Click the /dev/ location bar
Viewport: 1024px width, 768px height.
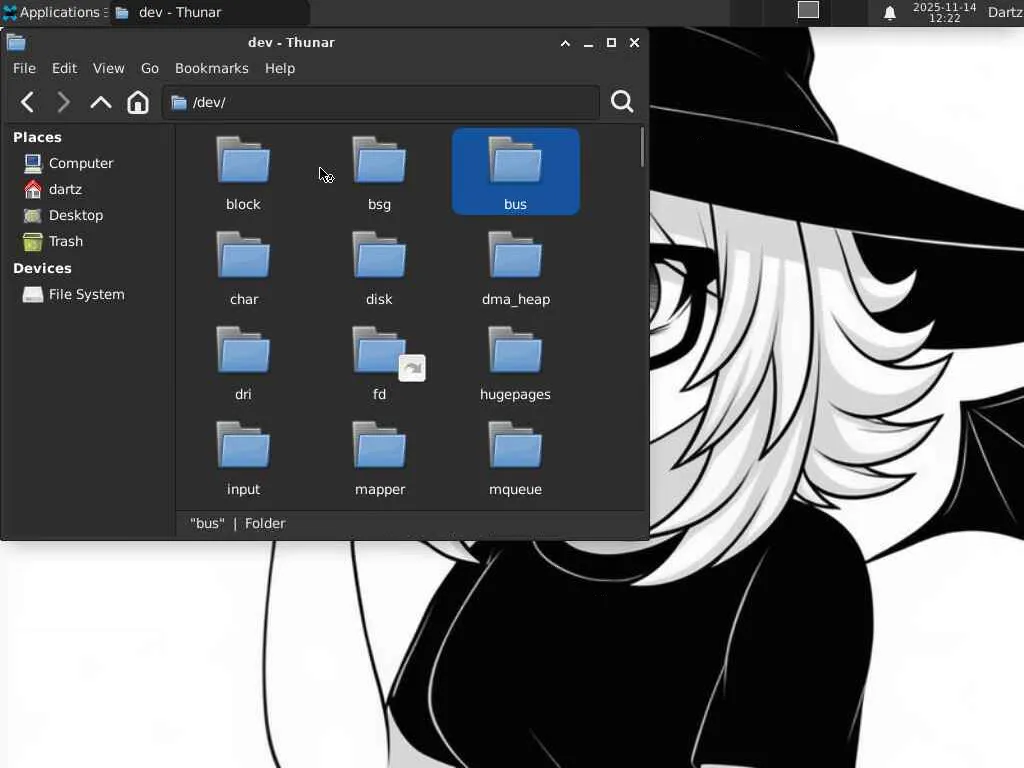381,103
